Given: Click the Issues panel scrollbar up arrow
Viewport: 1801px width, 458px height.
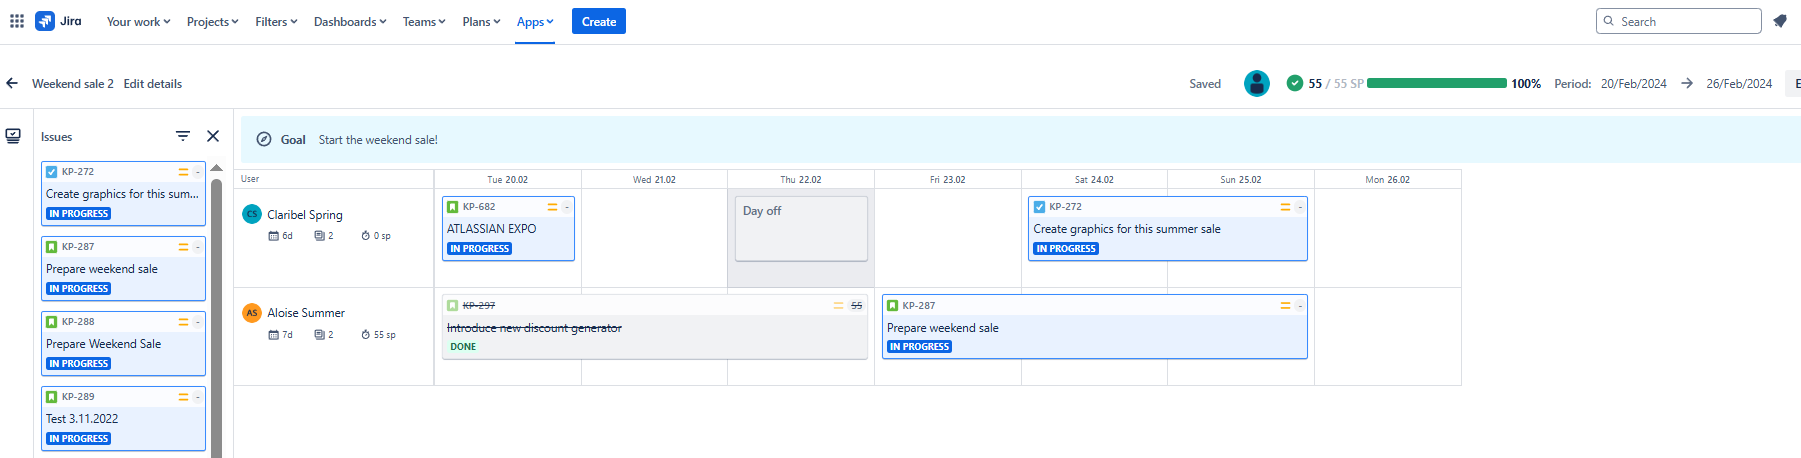Looking at the screenshot, I should coord(217,168).
